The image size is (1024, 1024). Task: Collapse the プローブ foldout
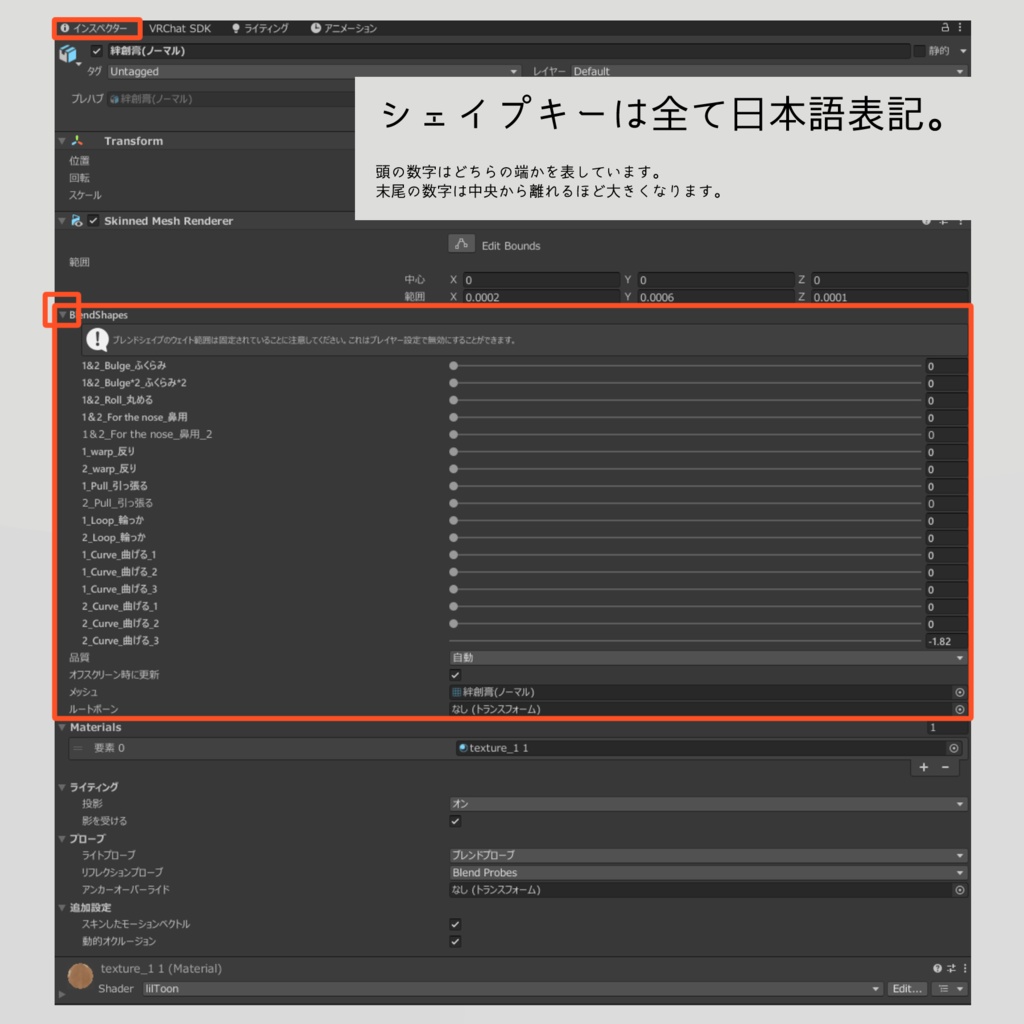tap(62, 839)
